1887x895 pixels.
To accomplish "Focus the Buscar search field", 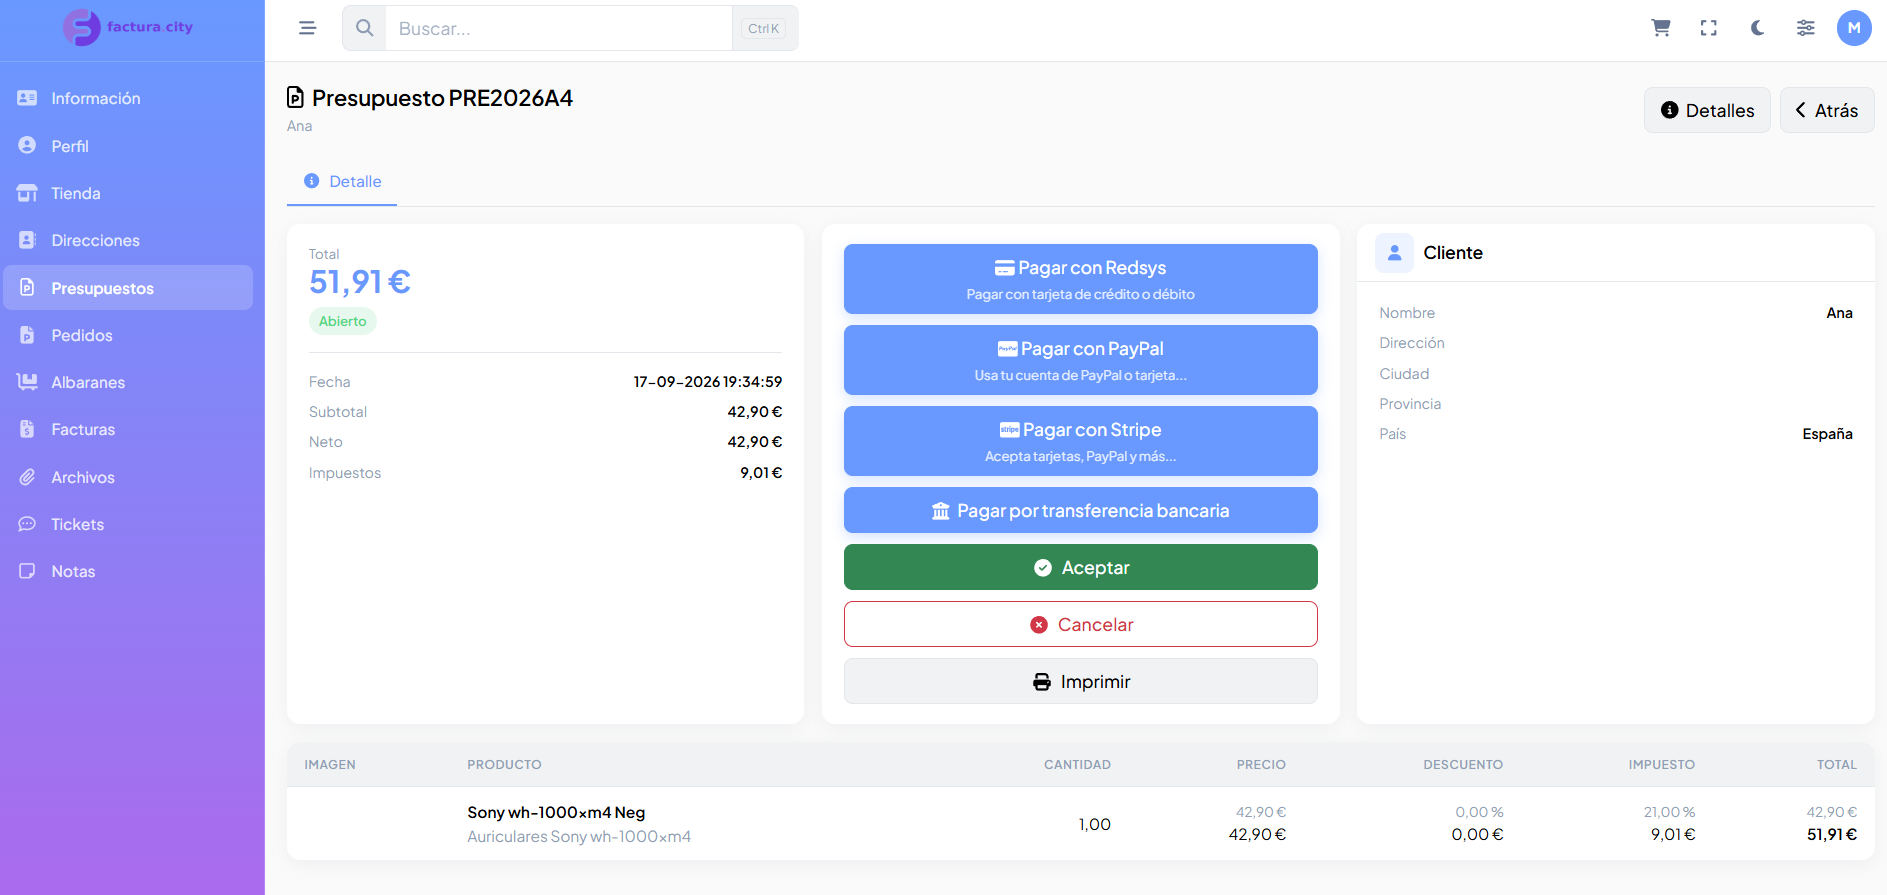I will [559, 28].
